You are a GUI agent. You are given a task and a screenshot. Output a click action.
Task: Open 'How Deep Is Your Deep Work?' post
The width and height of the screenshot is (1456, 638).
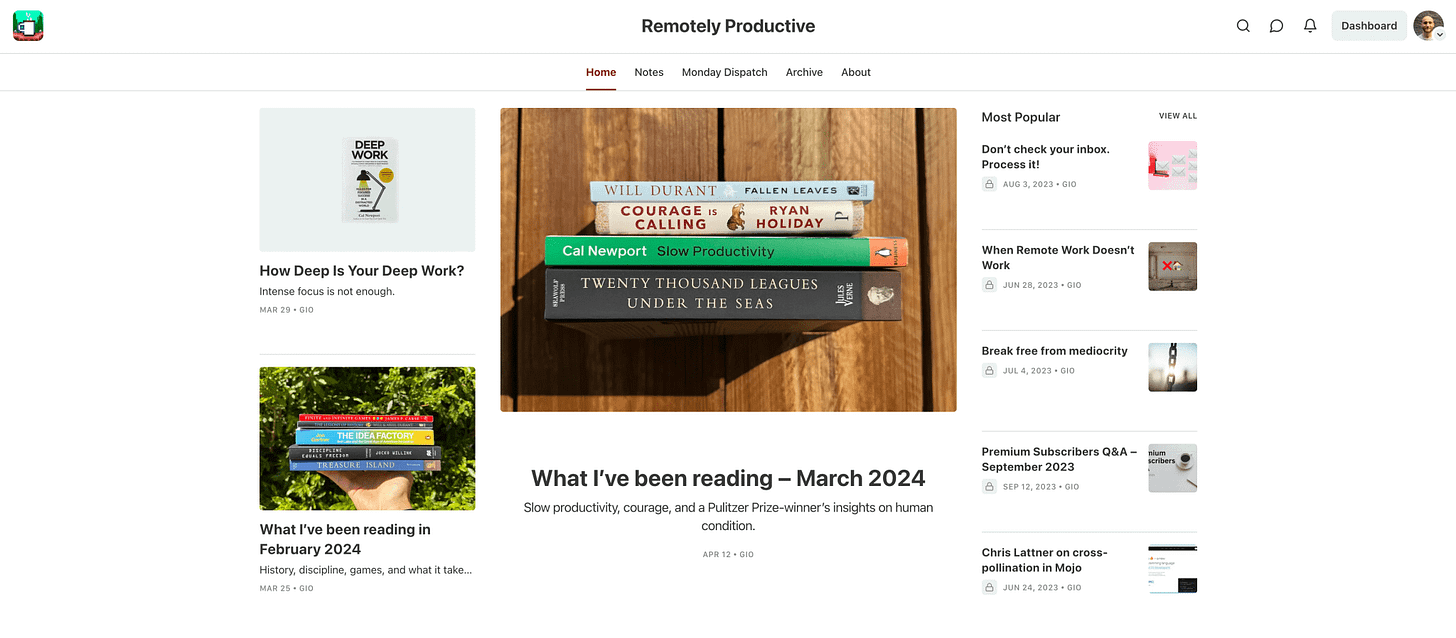[362, 270]
